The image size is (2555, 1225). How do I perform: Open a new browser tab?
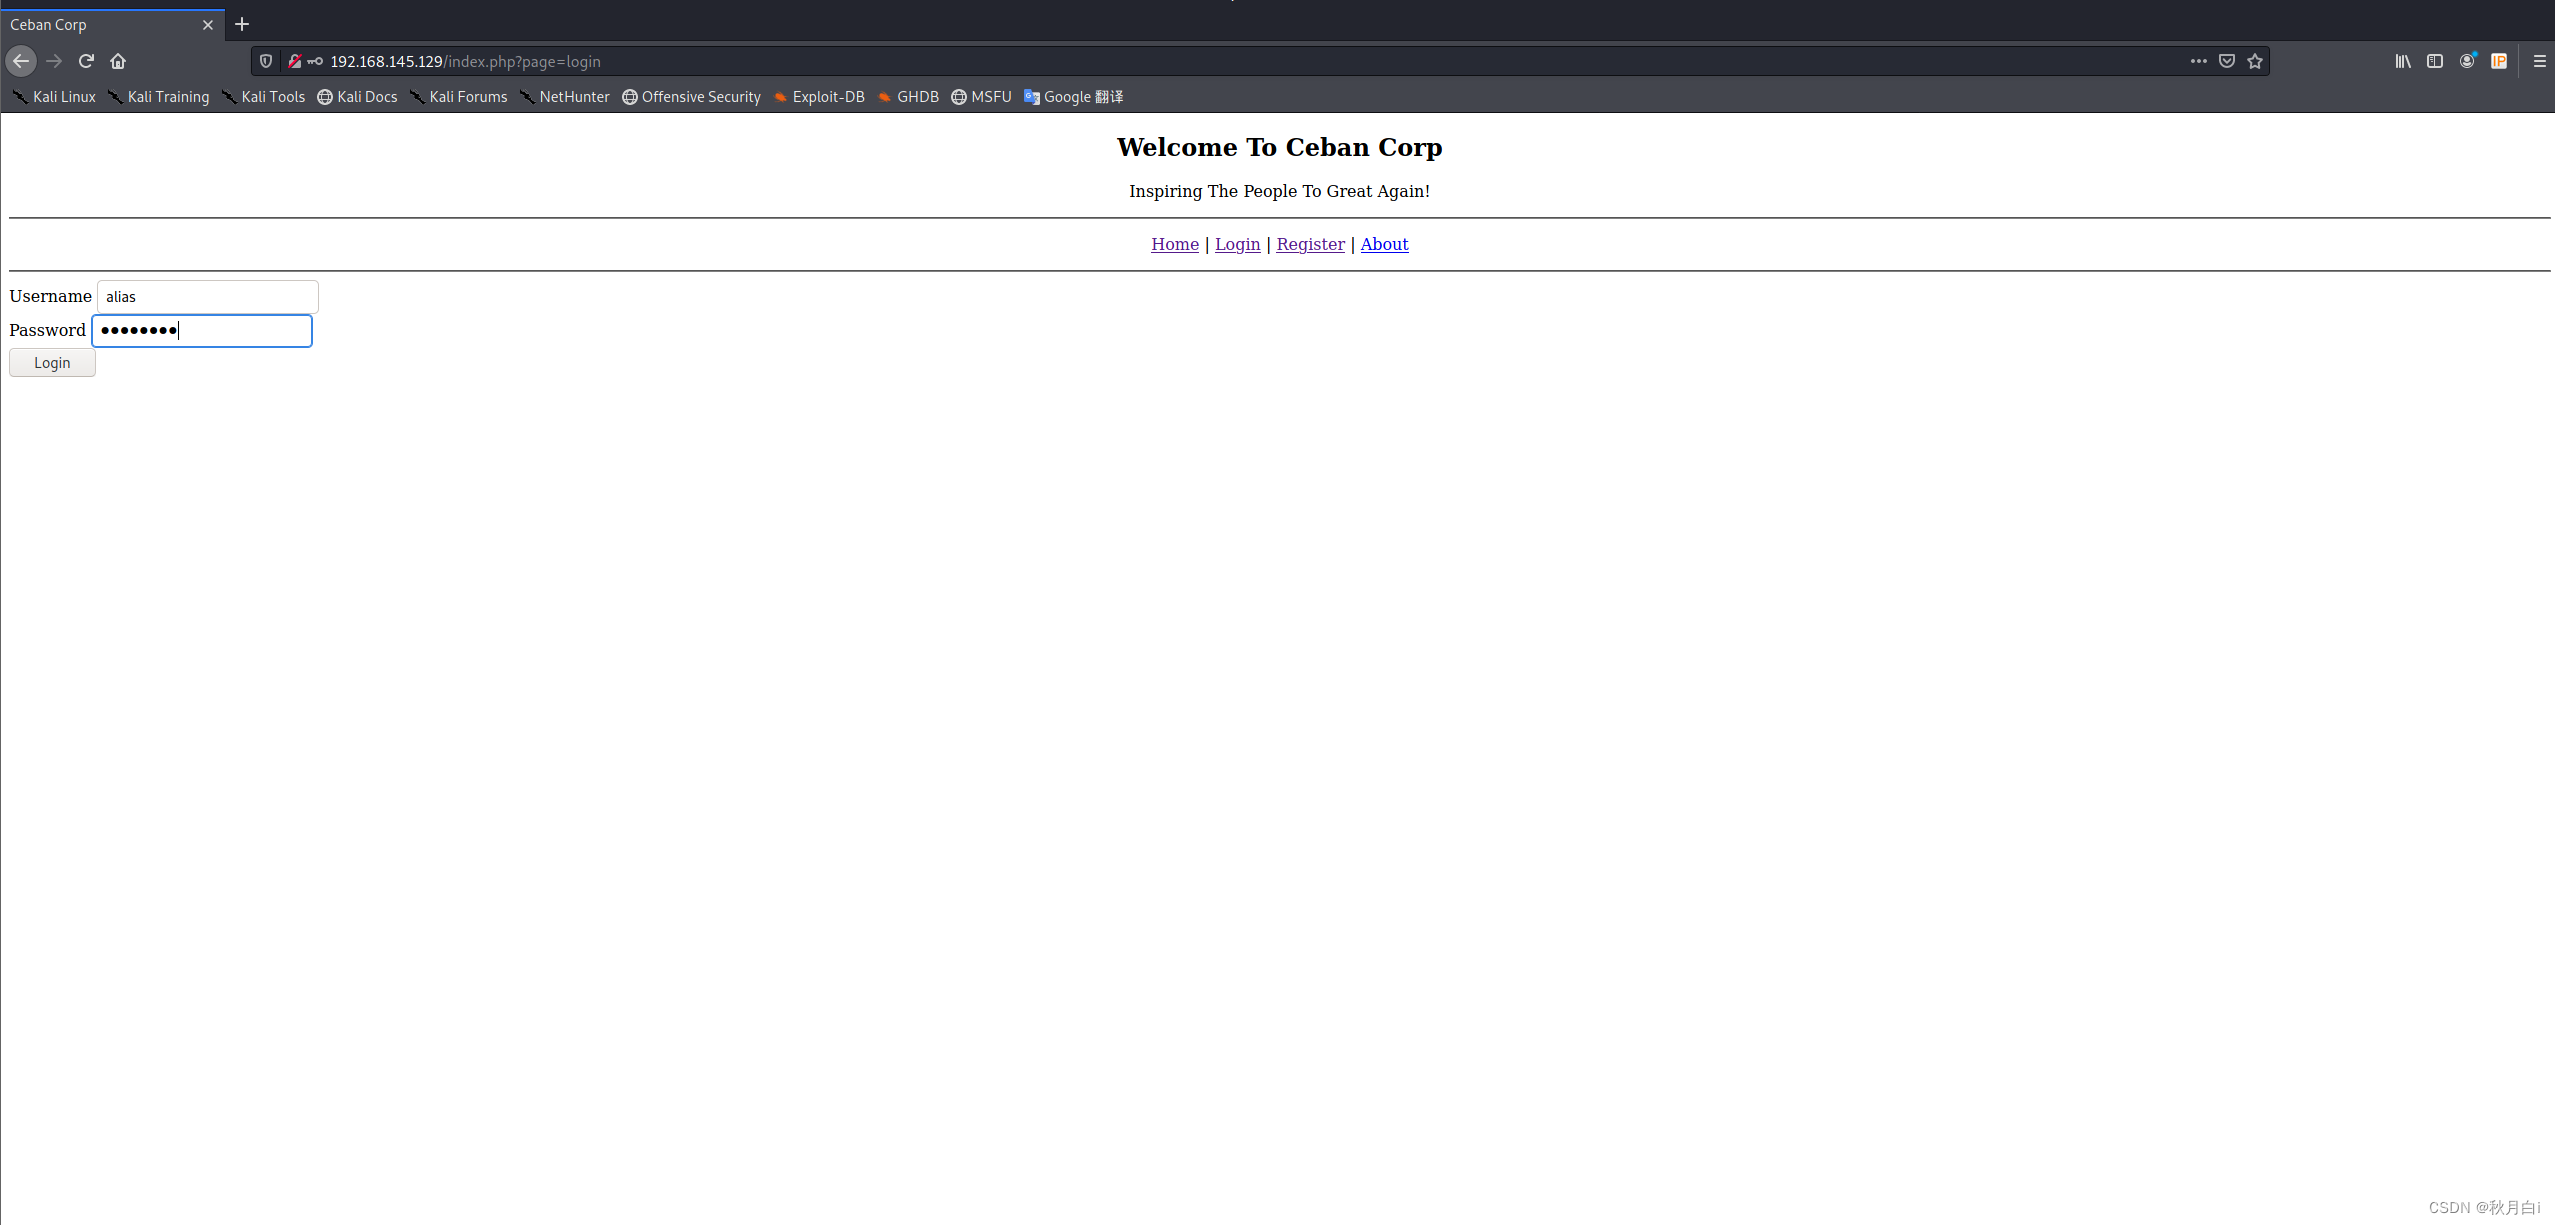241,24
